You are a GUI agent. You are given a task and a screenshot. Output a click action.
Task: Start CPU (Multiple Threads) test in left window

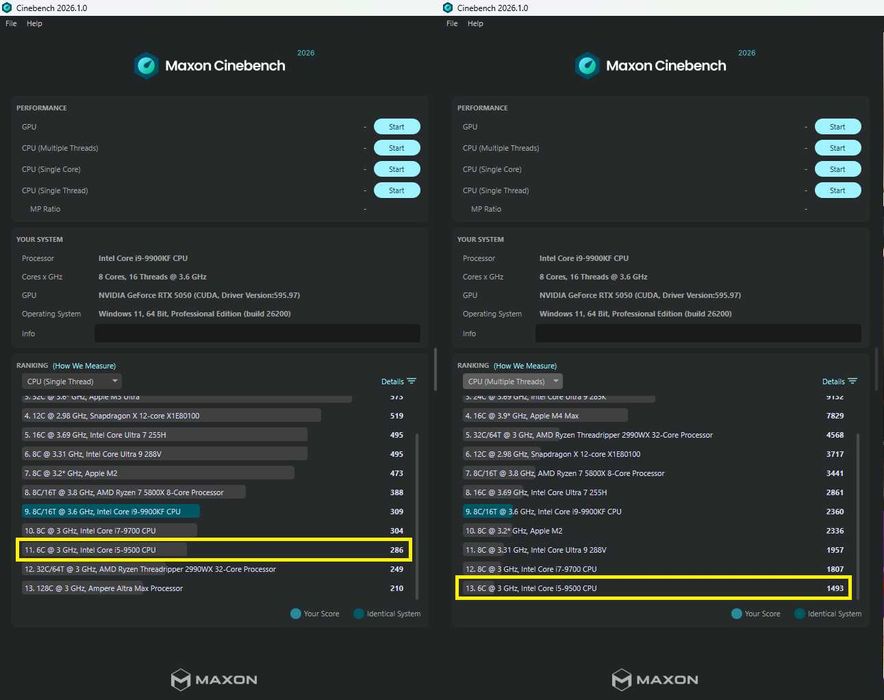tap(397, 148)
